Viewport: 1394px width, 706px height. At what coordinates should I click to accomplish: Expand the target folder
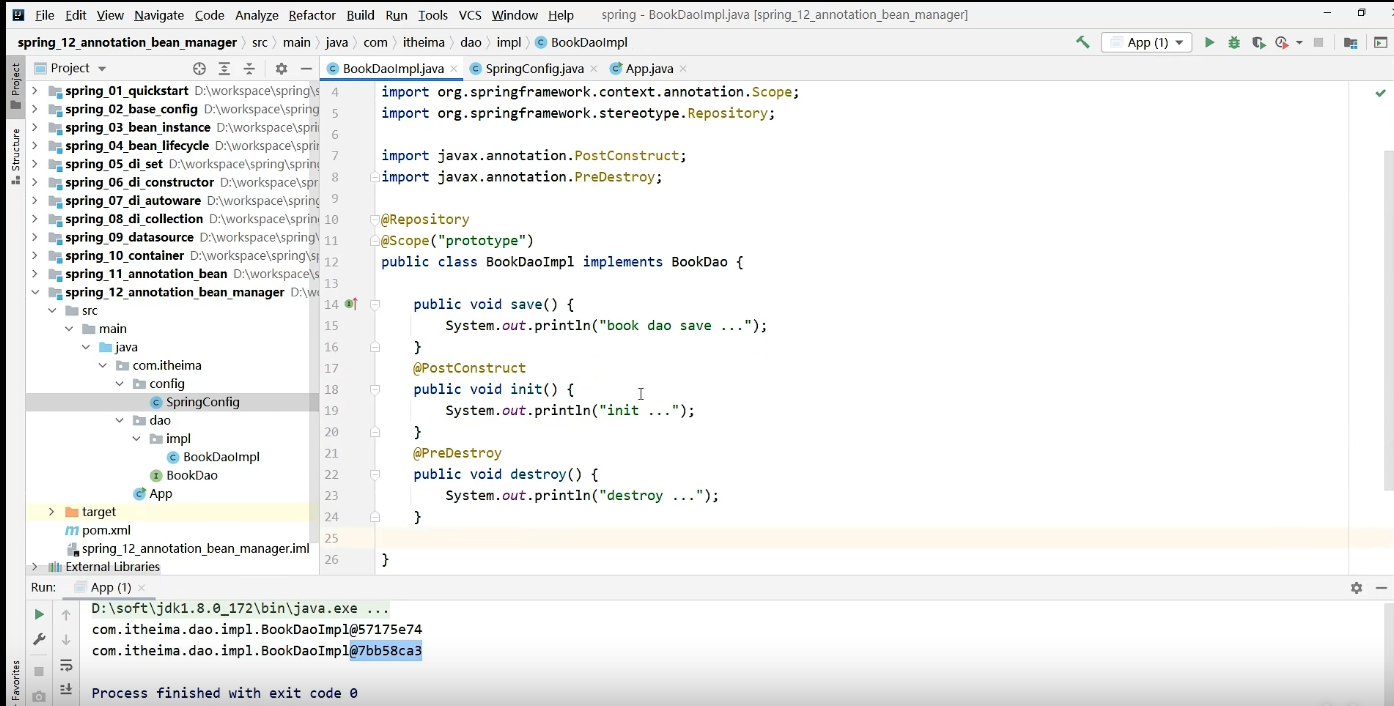[x=51, y=512]
